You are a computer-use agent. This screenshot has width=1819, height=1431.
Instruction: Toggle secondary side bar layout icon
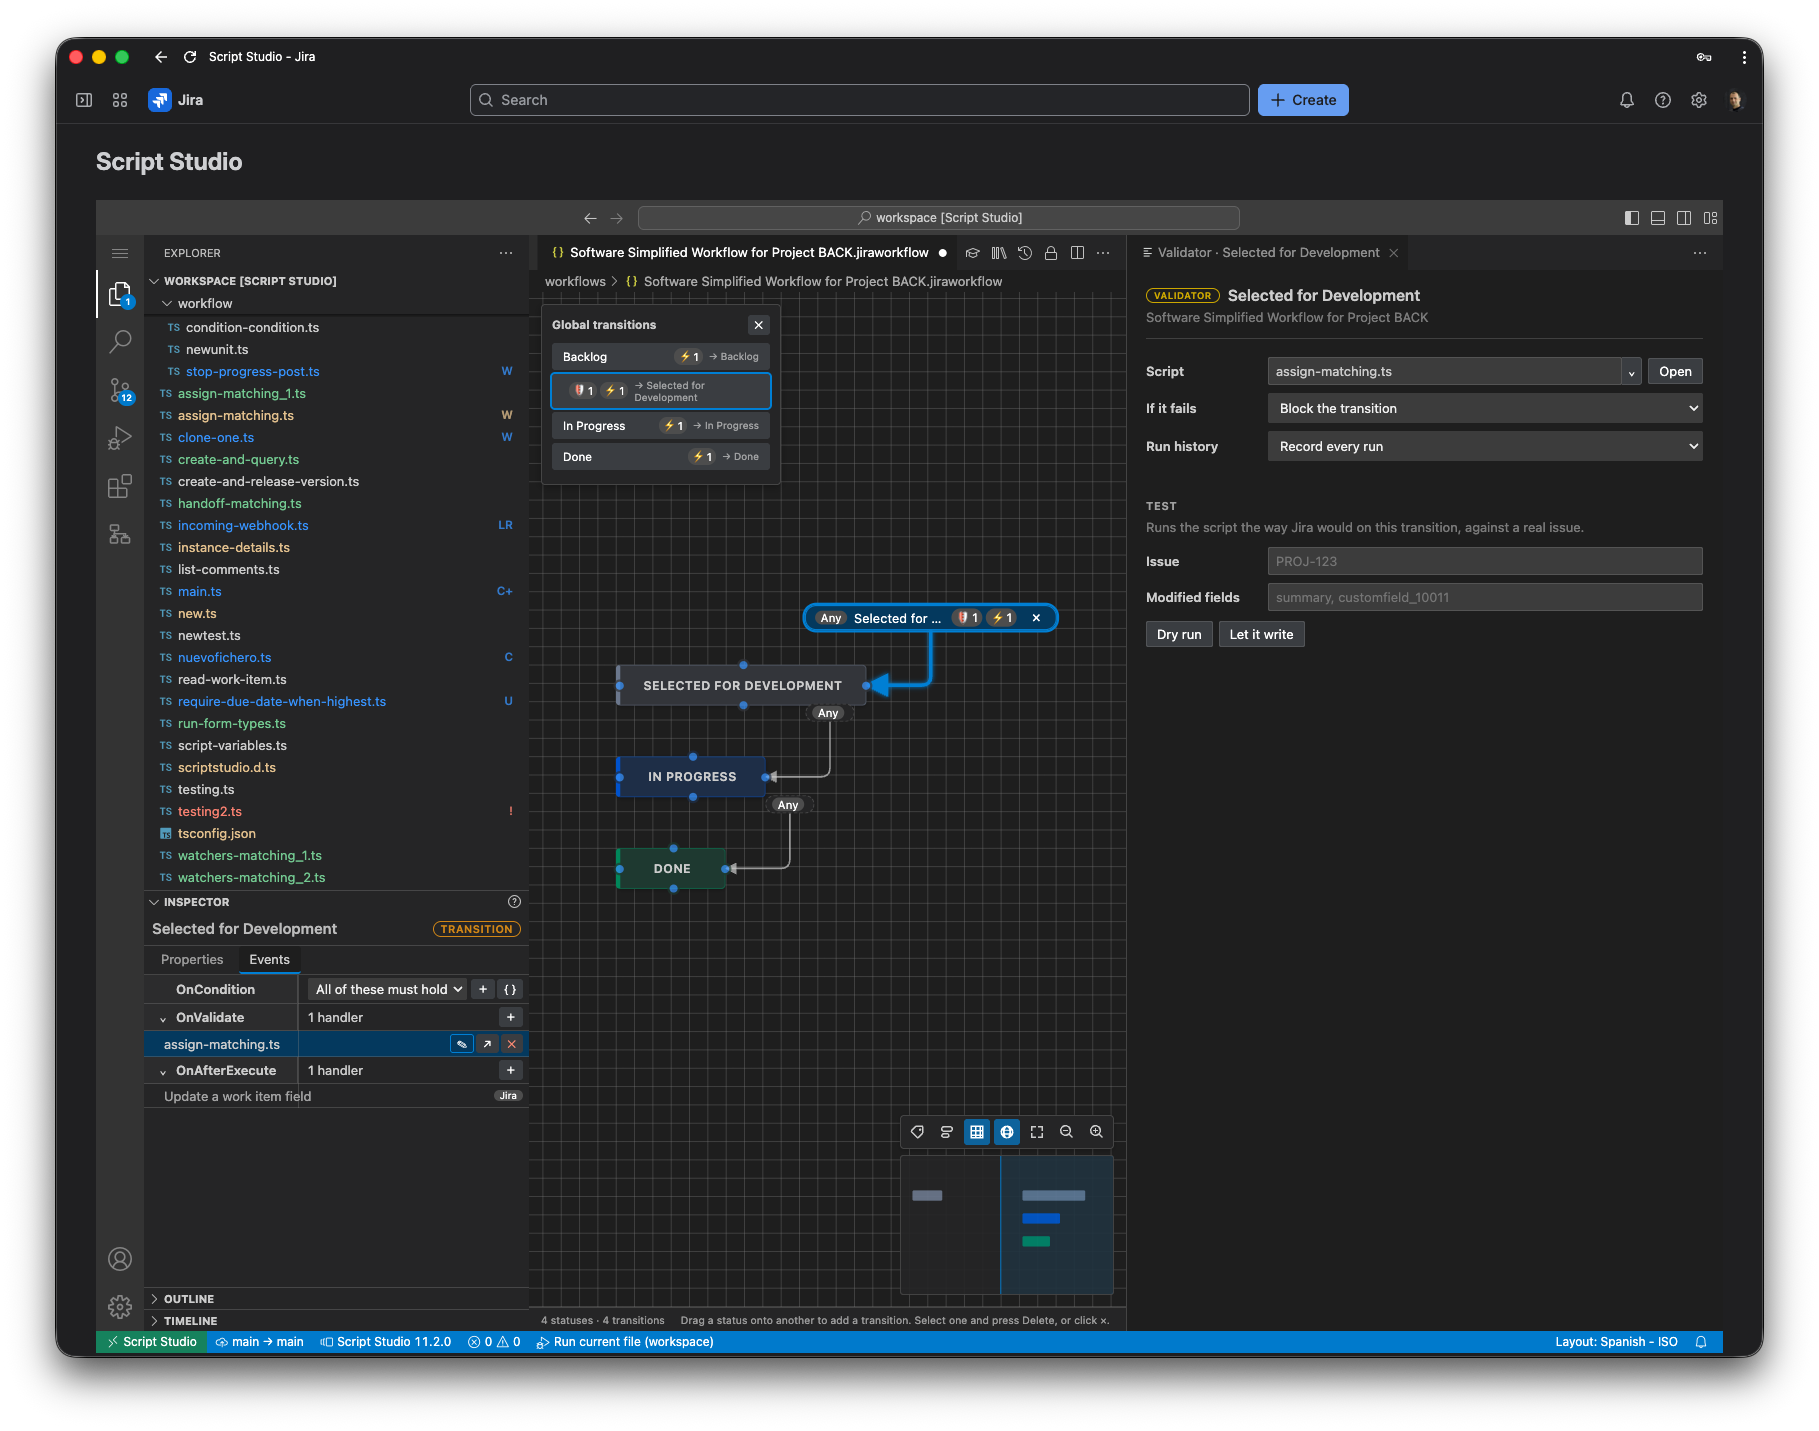[1684, 218]
